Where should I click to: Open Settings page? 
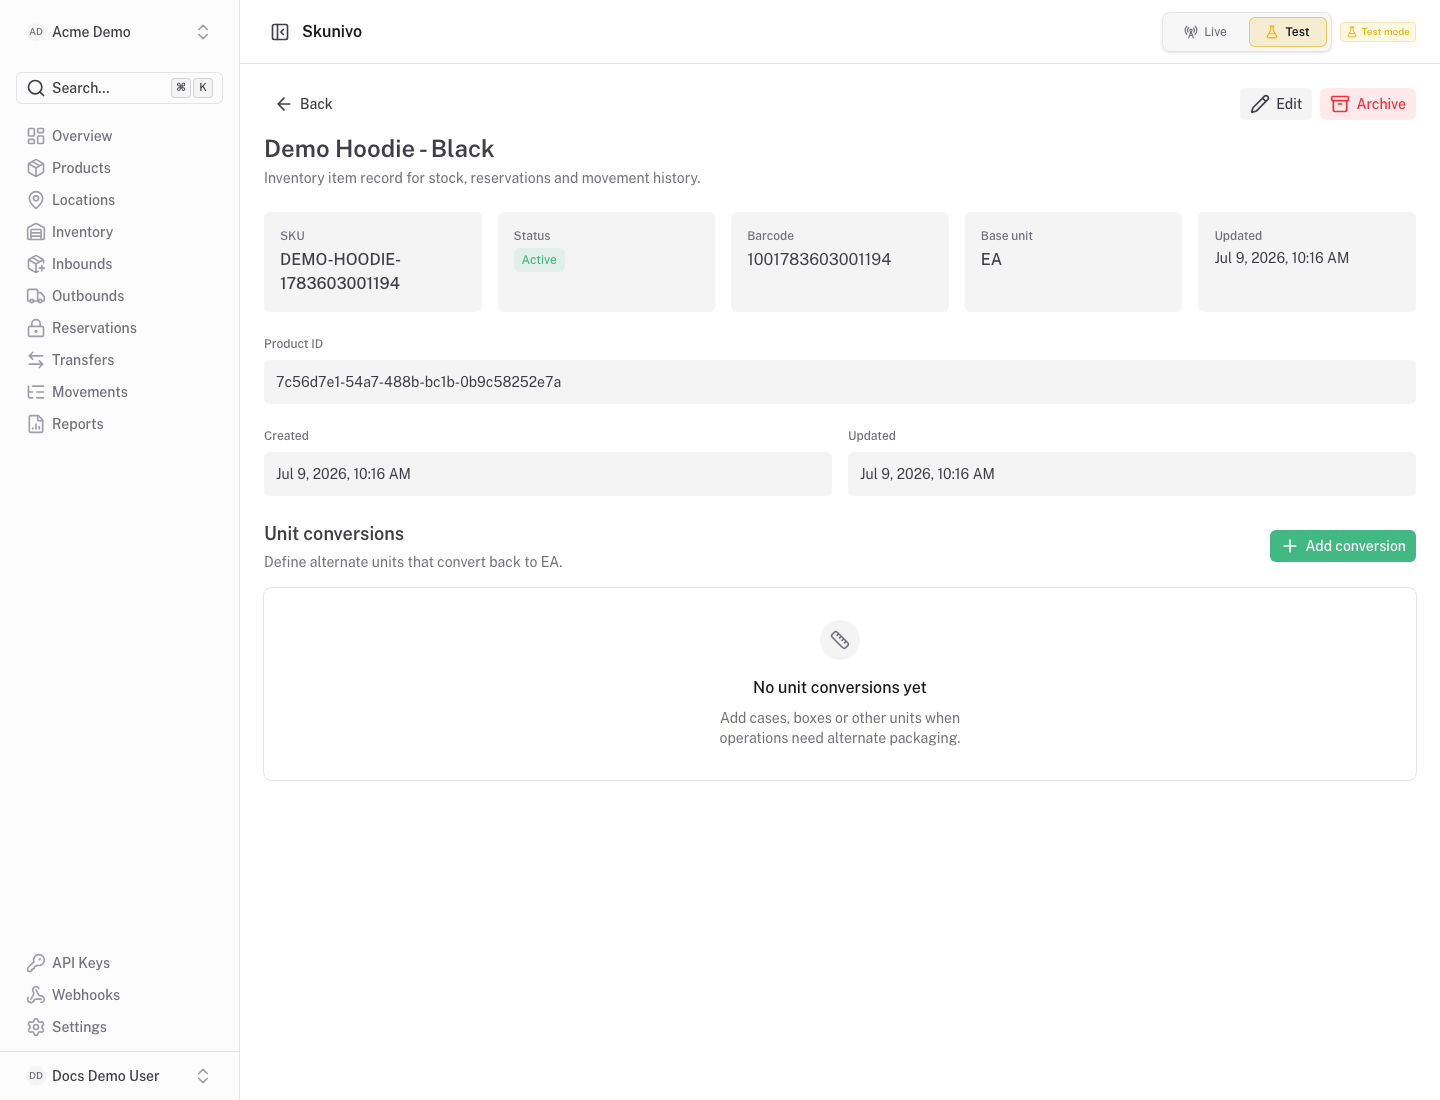click(x=120, y=1027)
